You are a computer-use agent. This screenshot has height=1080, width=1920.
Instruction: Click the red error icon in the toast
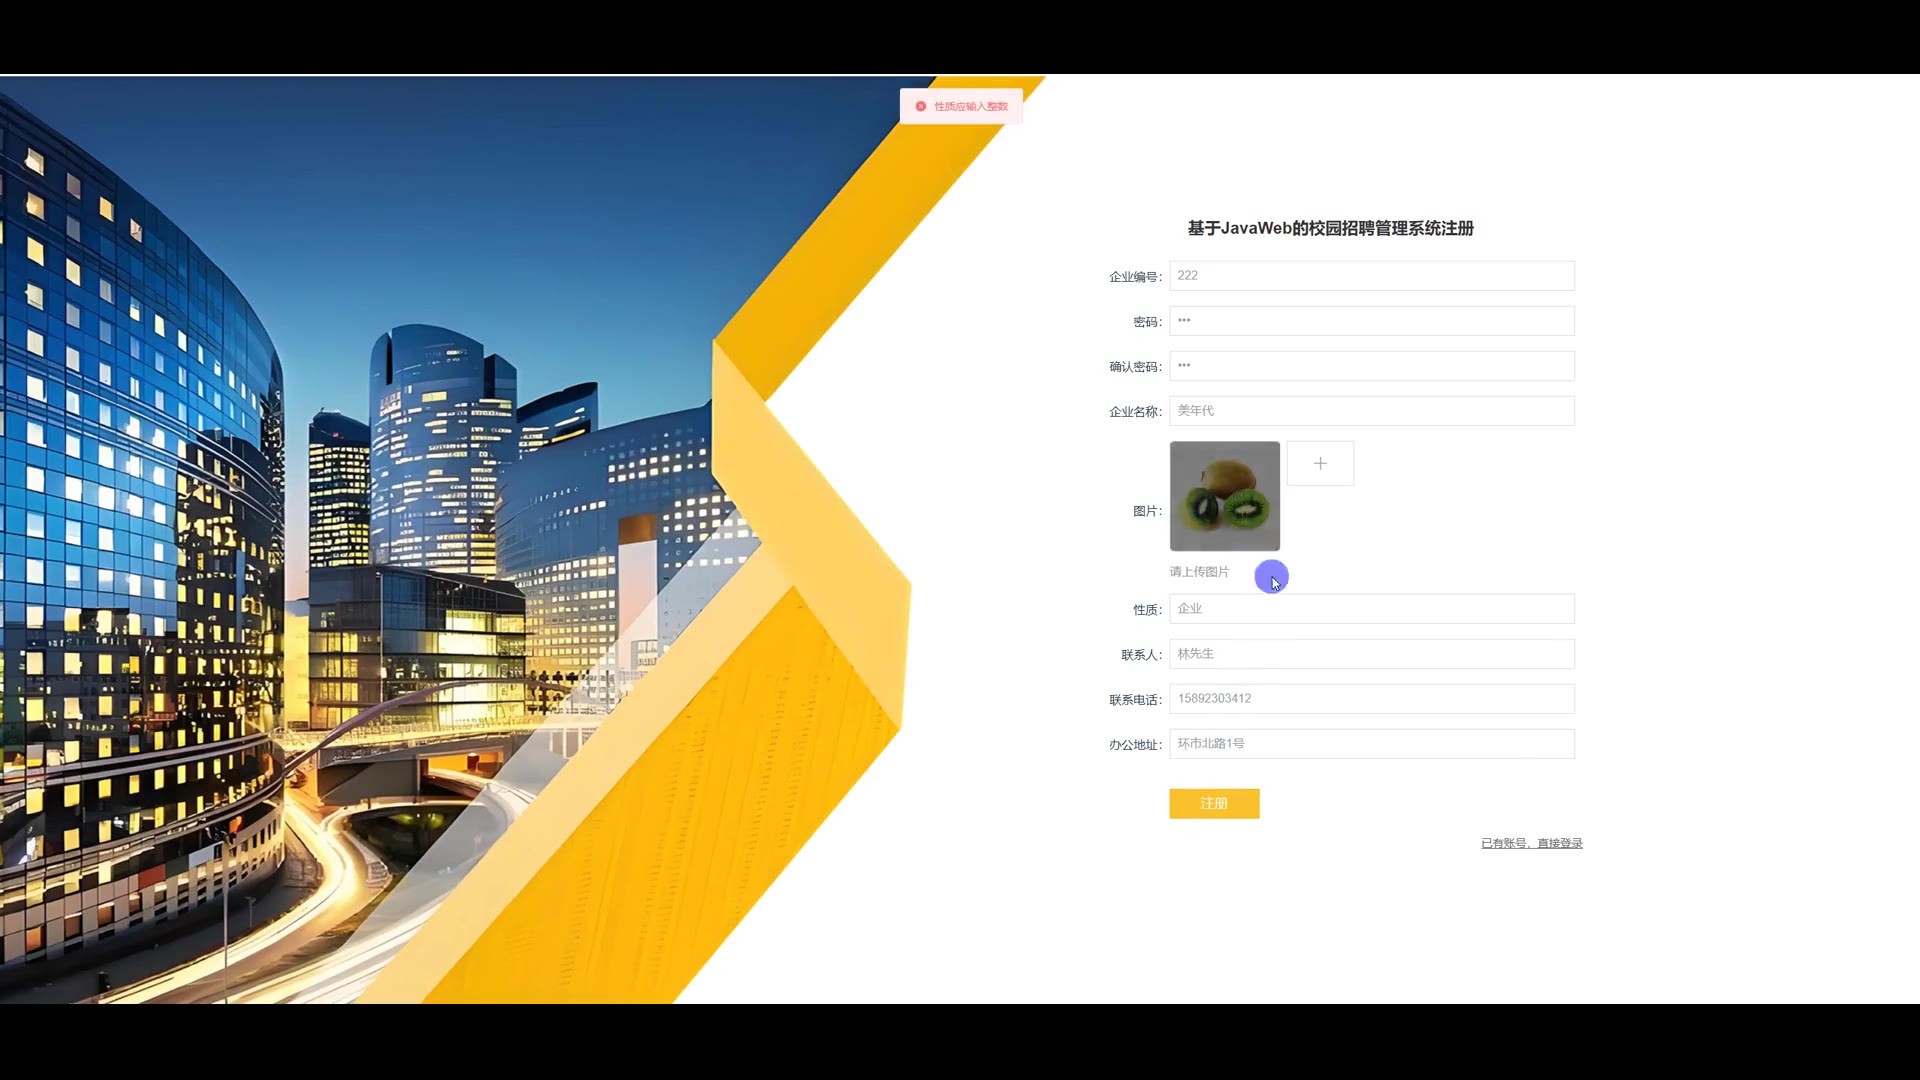click(921, 106)
